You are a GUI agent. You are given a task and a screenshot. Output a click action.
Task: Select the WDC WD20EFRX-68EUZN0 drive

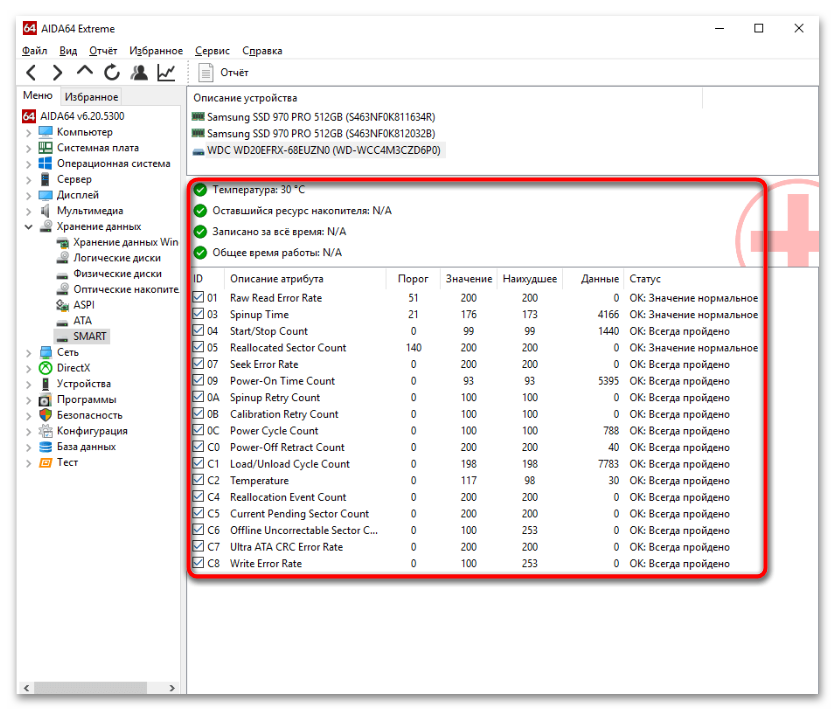pos(318,150)
